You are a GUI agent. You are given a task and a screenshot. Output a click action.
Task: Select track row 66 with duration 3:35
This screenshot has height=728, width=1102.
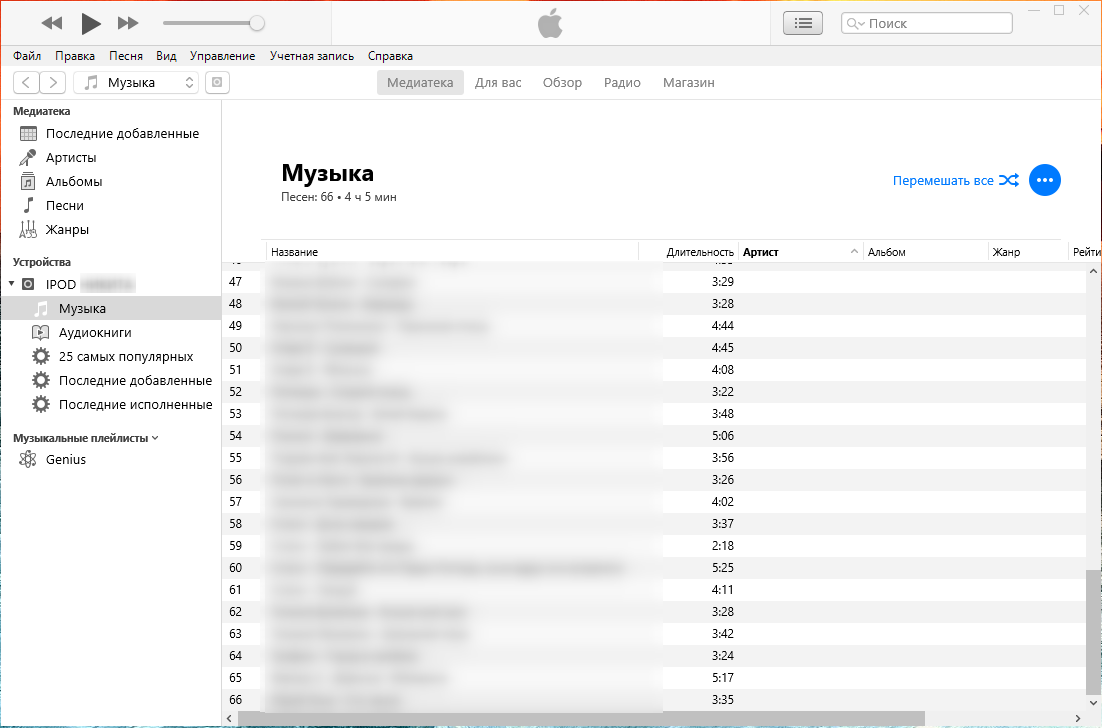tap(654, 700)
